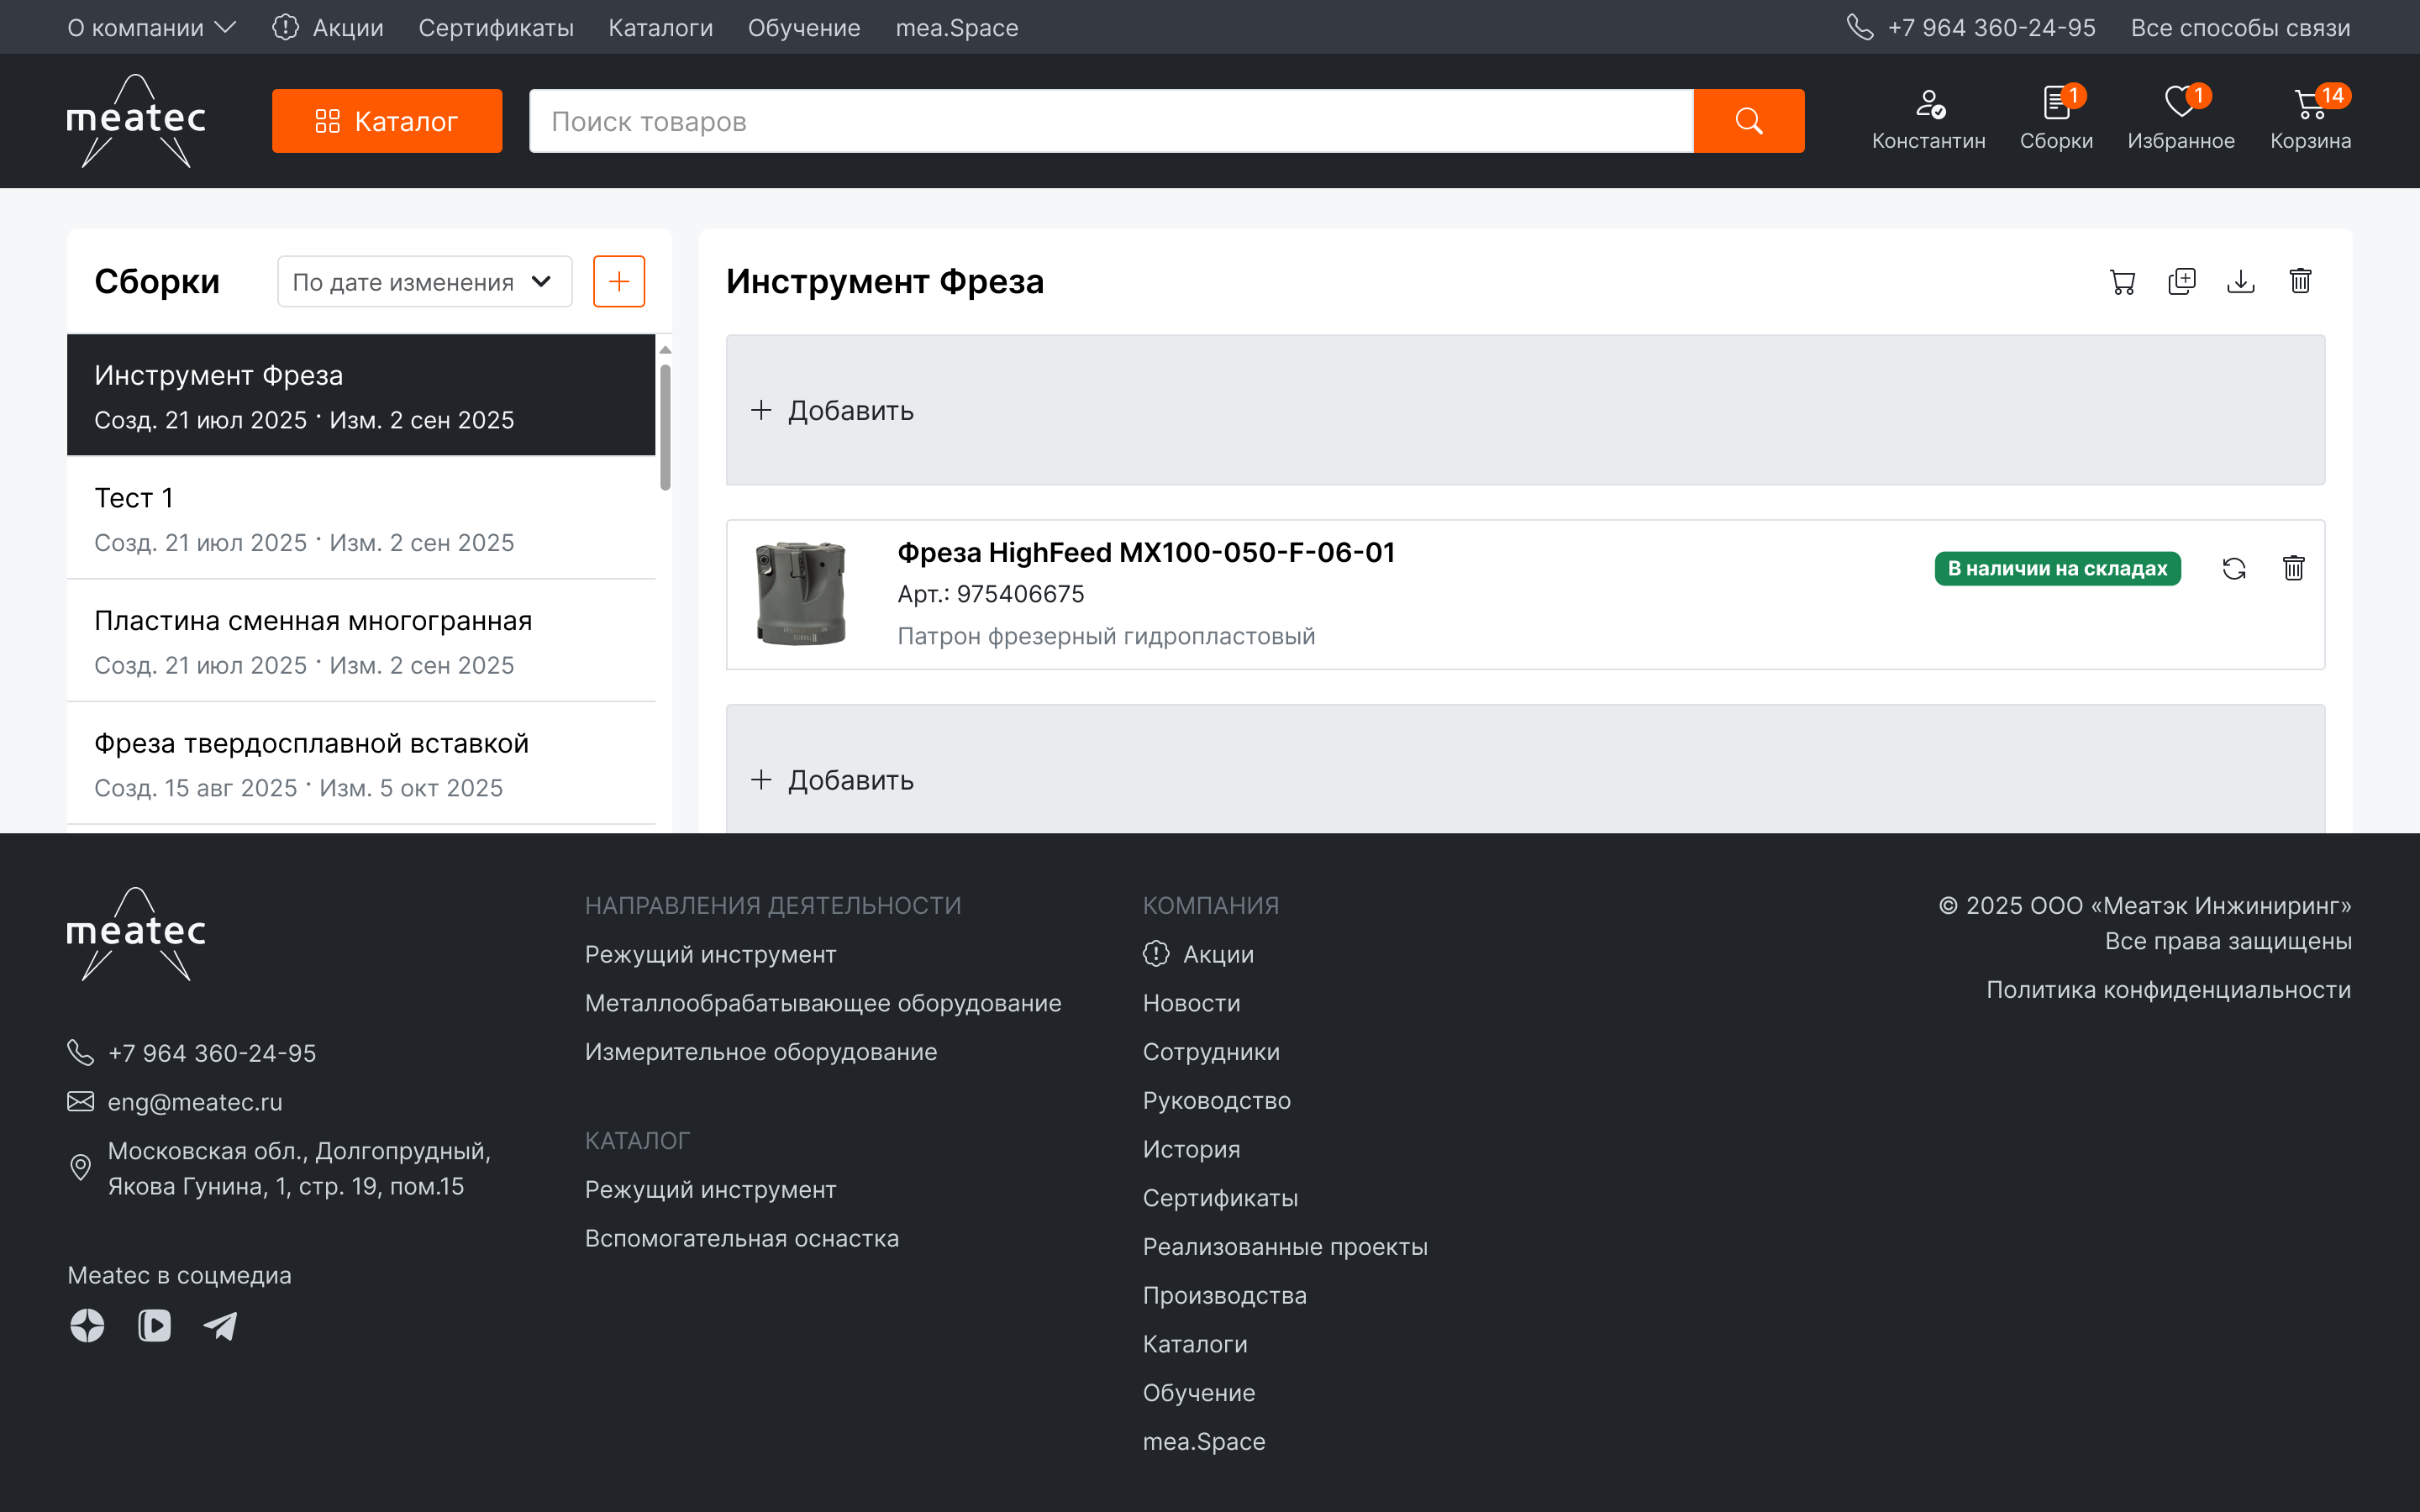Remove Фреза HighFeed item with its trash icon

2294,569
